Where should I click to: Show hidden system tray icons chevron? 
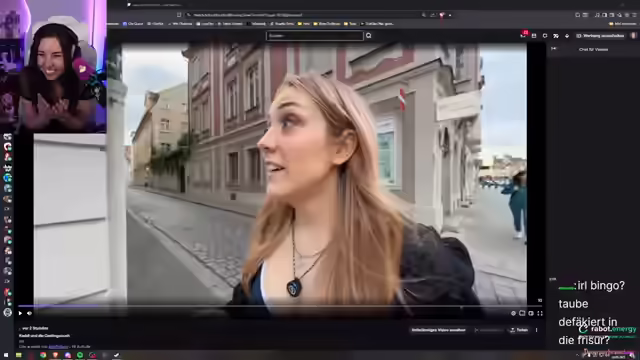(x=577, y=355)
